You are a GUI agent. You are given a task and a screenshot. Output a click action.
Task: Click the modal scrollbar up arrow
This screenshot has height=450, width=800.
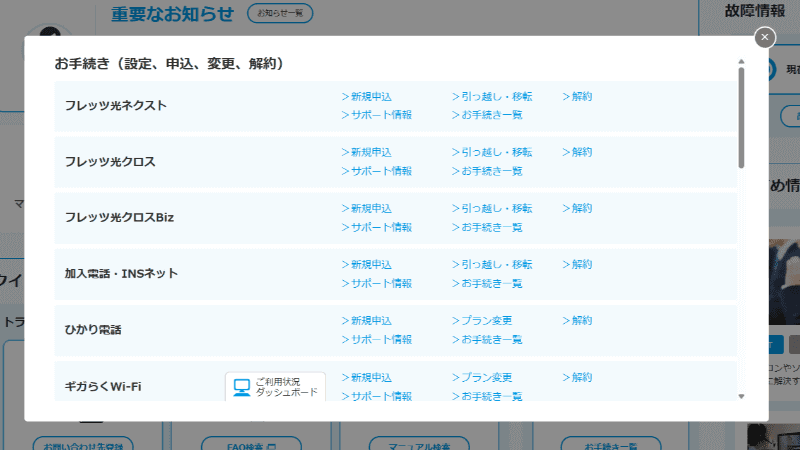click(741, 62)
